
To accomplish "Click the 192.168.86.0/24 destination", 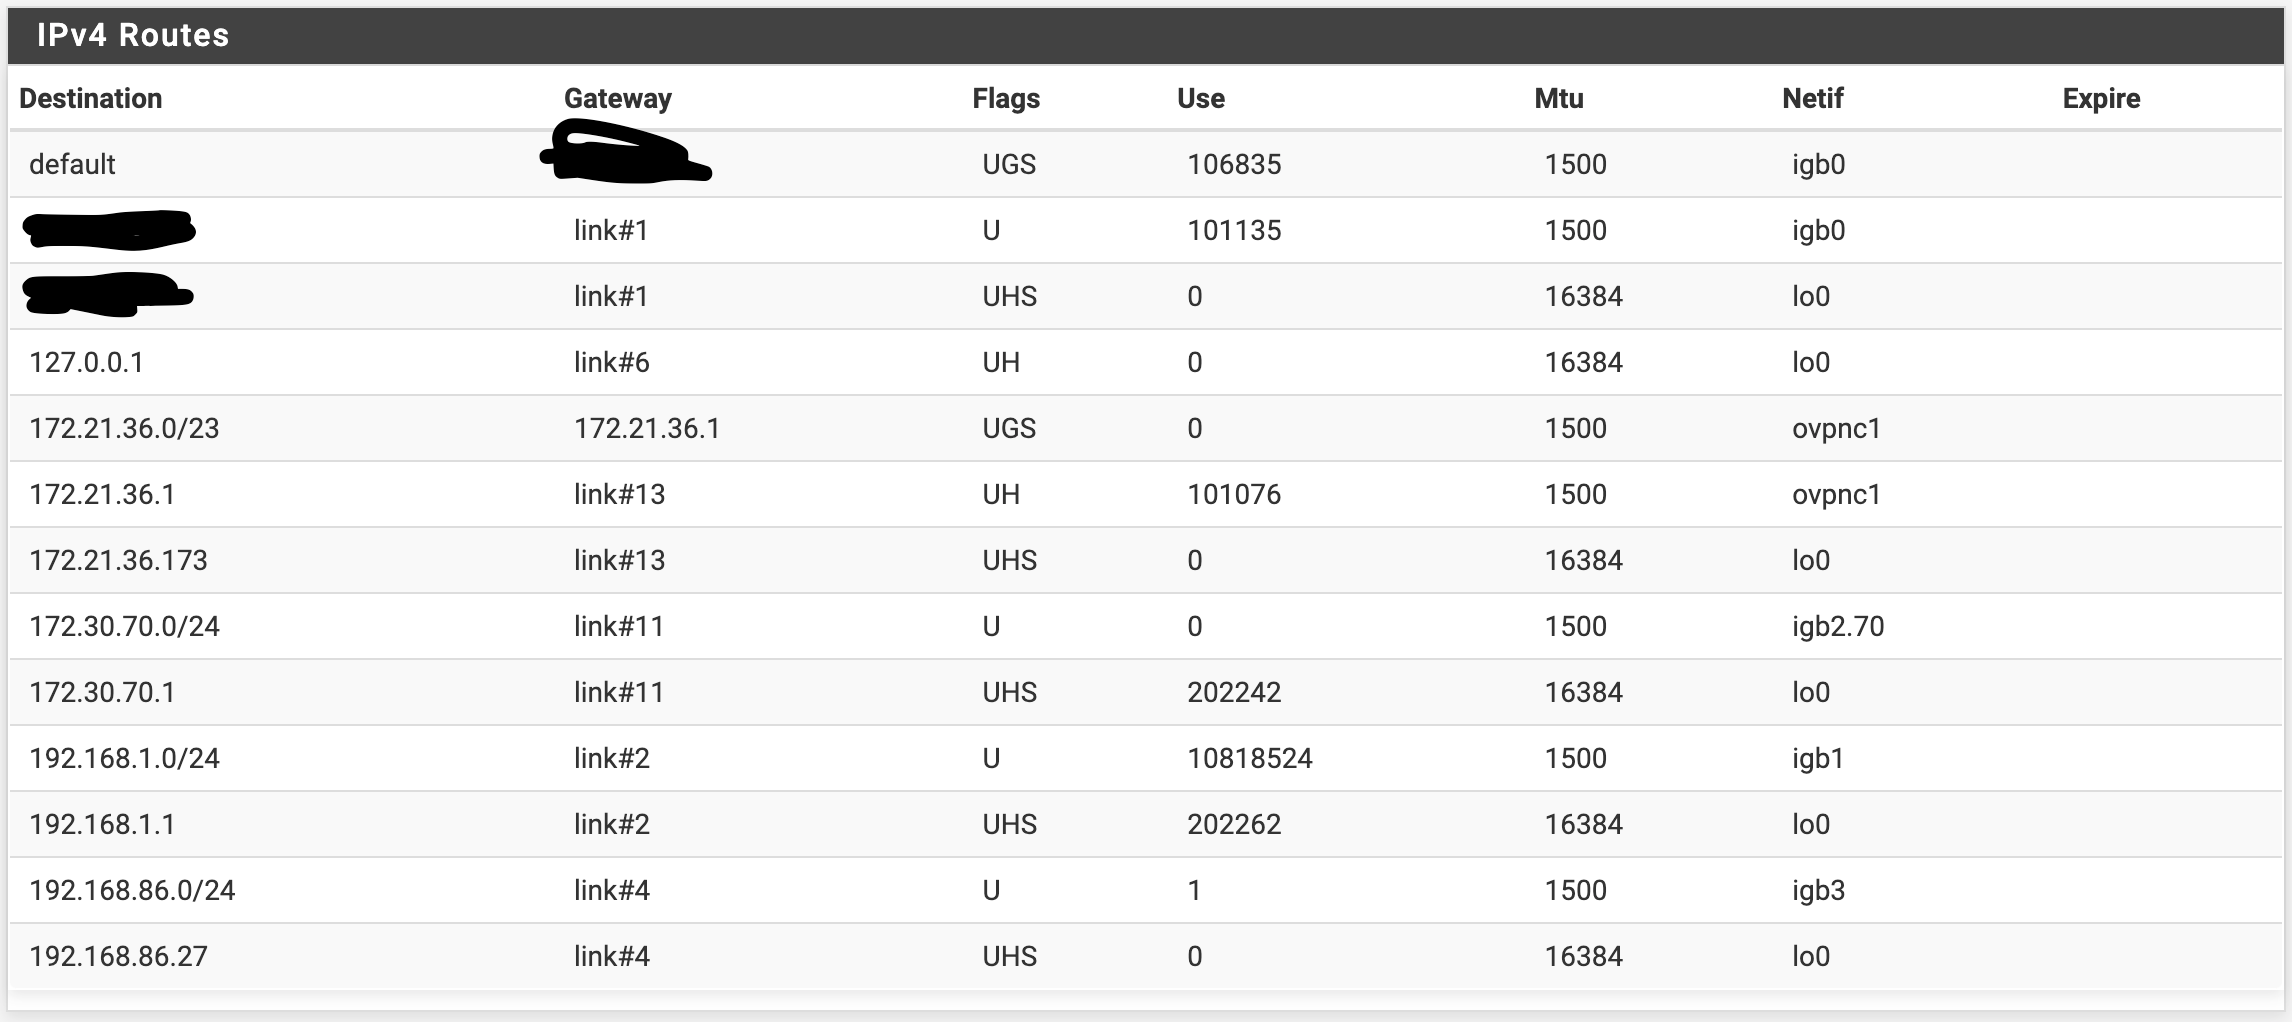I will pyautogui.click(x=132, y=890).
